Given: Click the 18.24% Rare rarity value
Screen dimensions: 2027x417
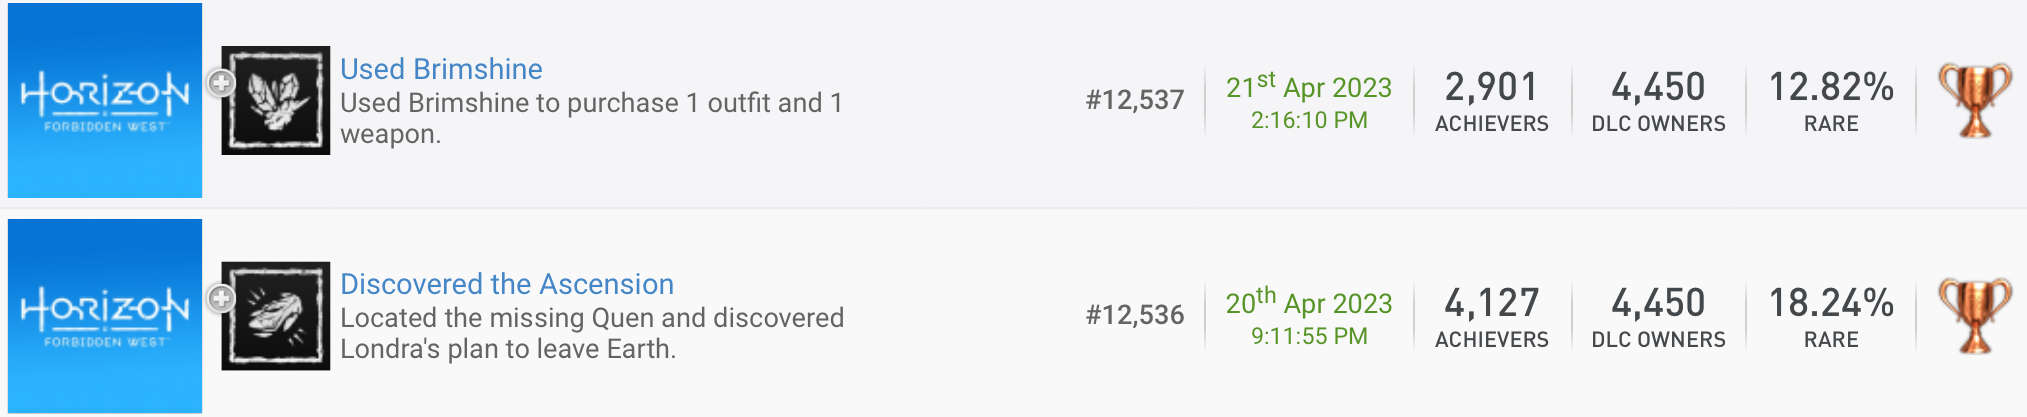Looking at the screenshot, I should coord(1831,304).
